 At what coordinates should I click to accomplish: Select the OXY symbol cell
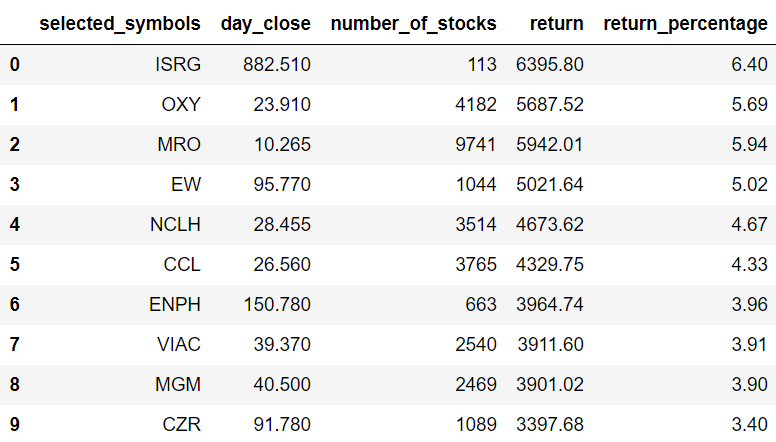[181, 104]
